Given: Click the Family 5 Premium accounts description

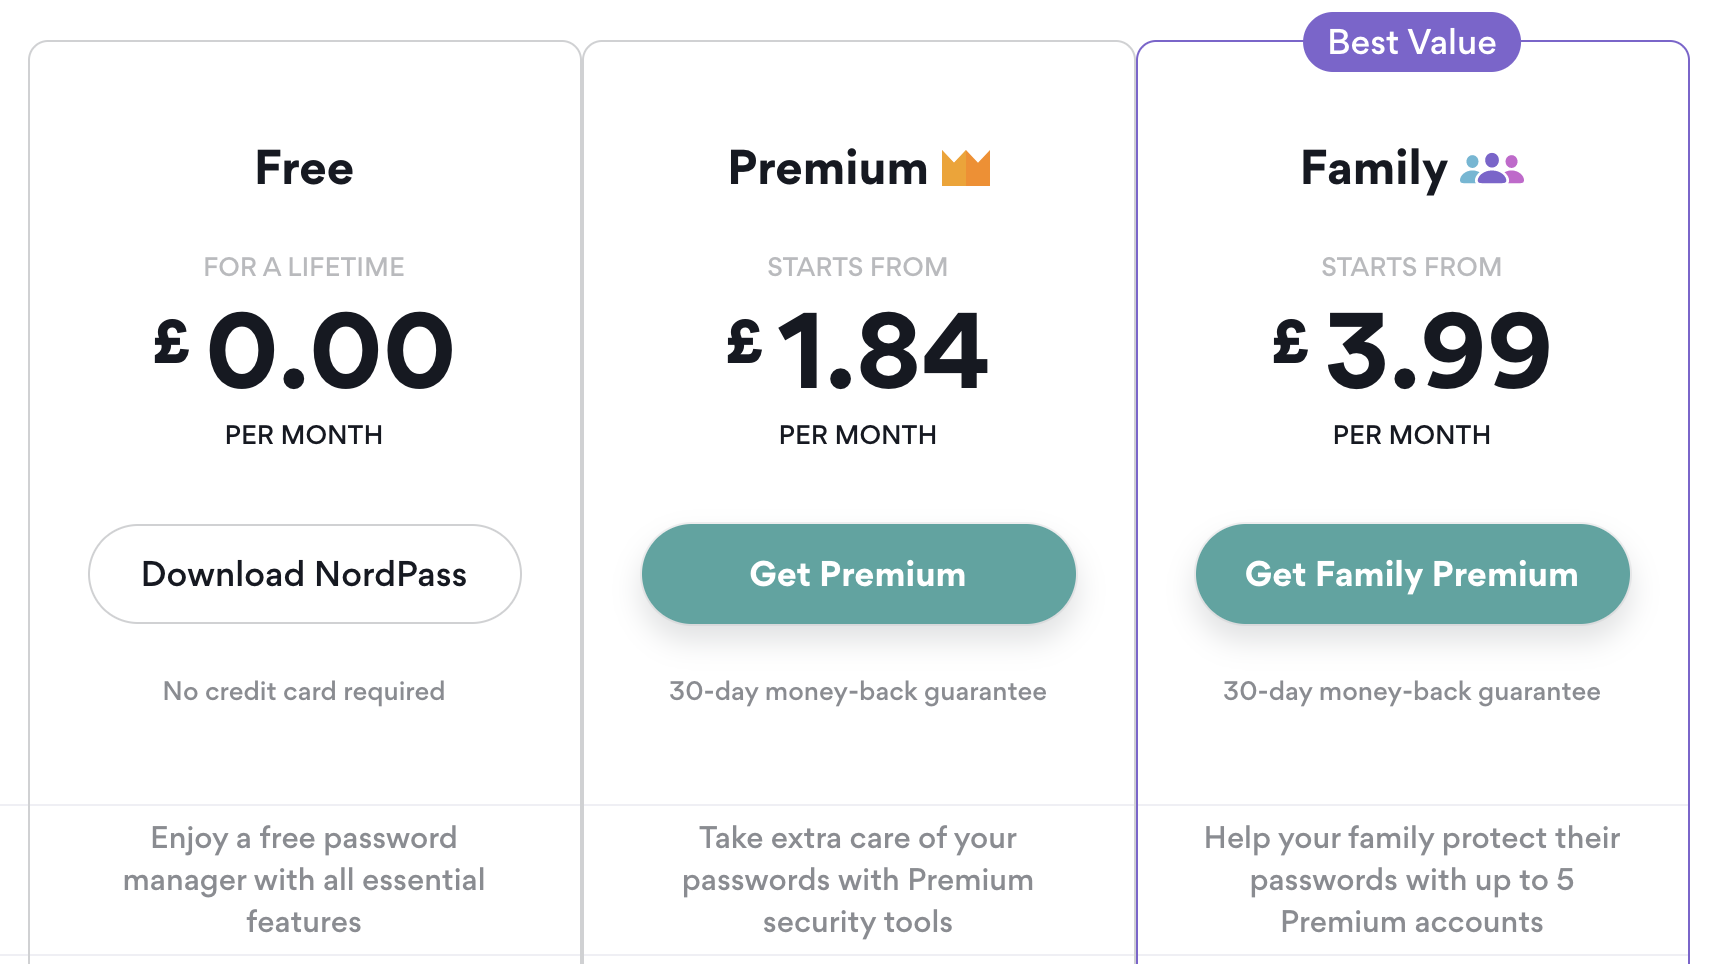Looking at the screenshot, I should click(1412, 880).
